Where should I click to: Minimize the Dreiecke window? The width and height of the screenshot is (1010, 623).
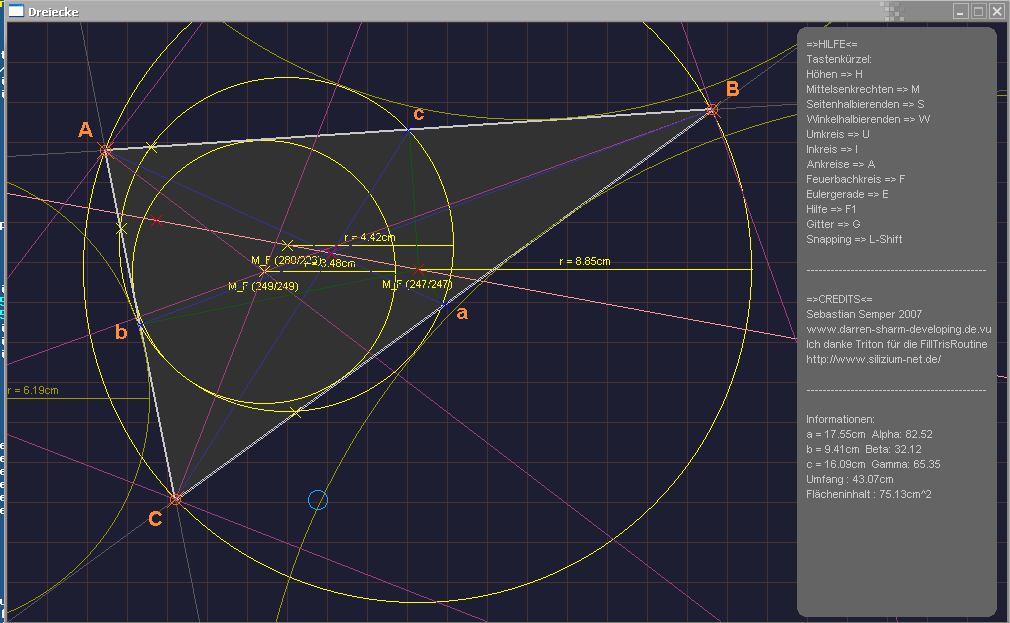pyautogui.click(x=960, y=11)
